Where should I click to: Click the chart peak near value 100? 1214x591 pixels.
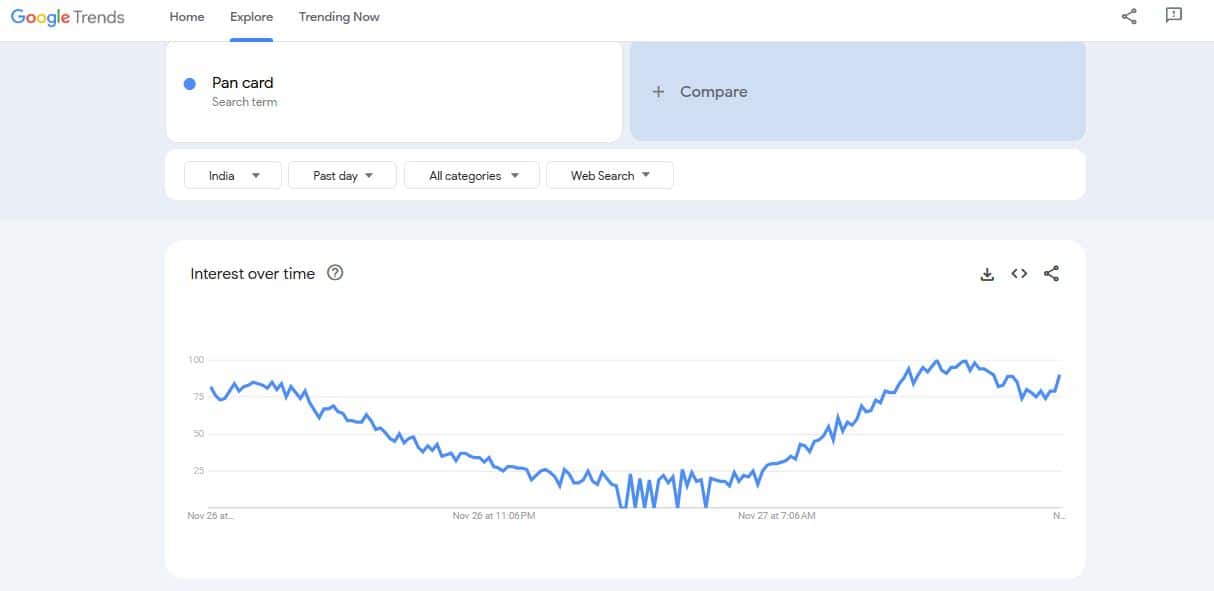coord(937,361)
